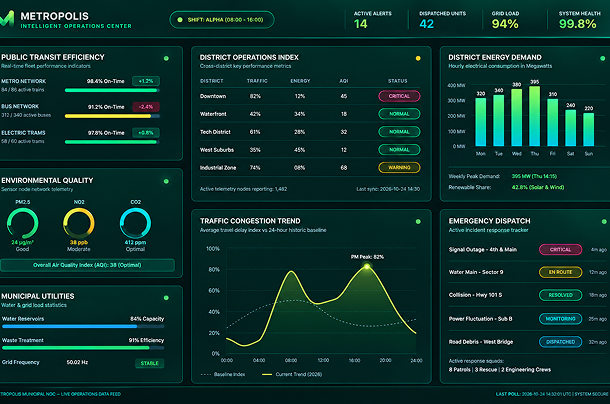Sort by District column header
Viewport: 610px width, 404px height.
(212, 81)
